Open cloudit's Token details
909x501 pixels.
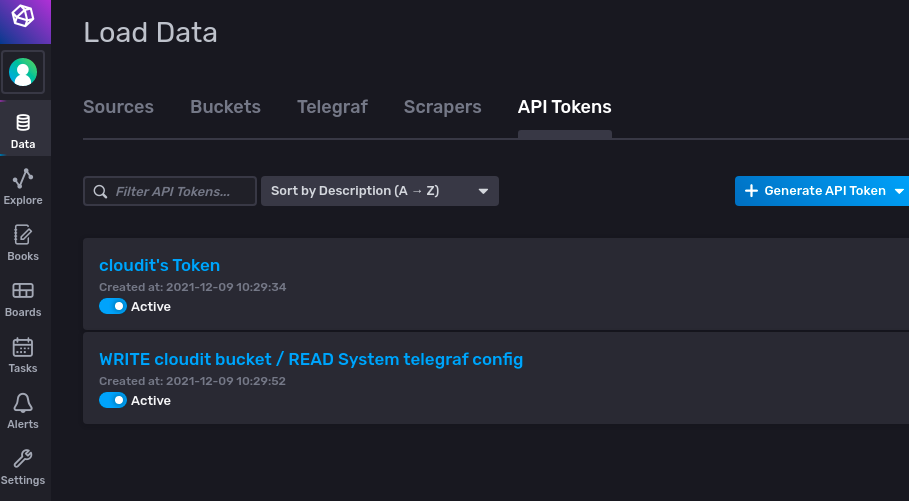click(x=159, y=265)
